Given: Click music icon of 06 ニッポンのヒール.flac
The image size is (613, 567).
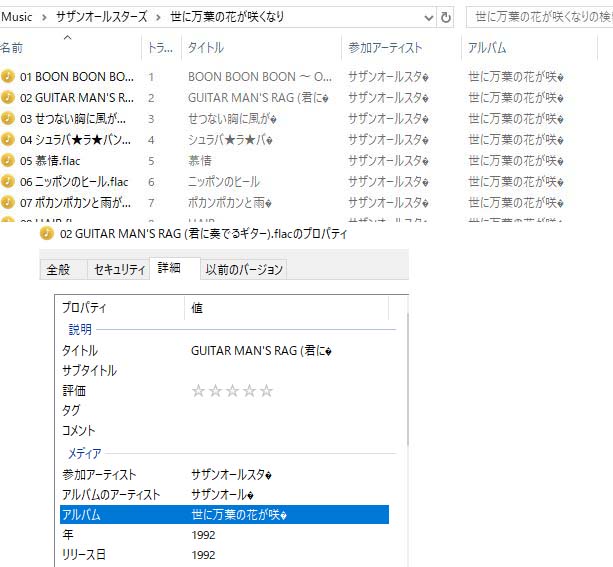Looking at the screenshot, I should click(x=7, y=181).
